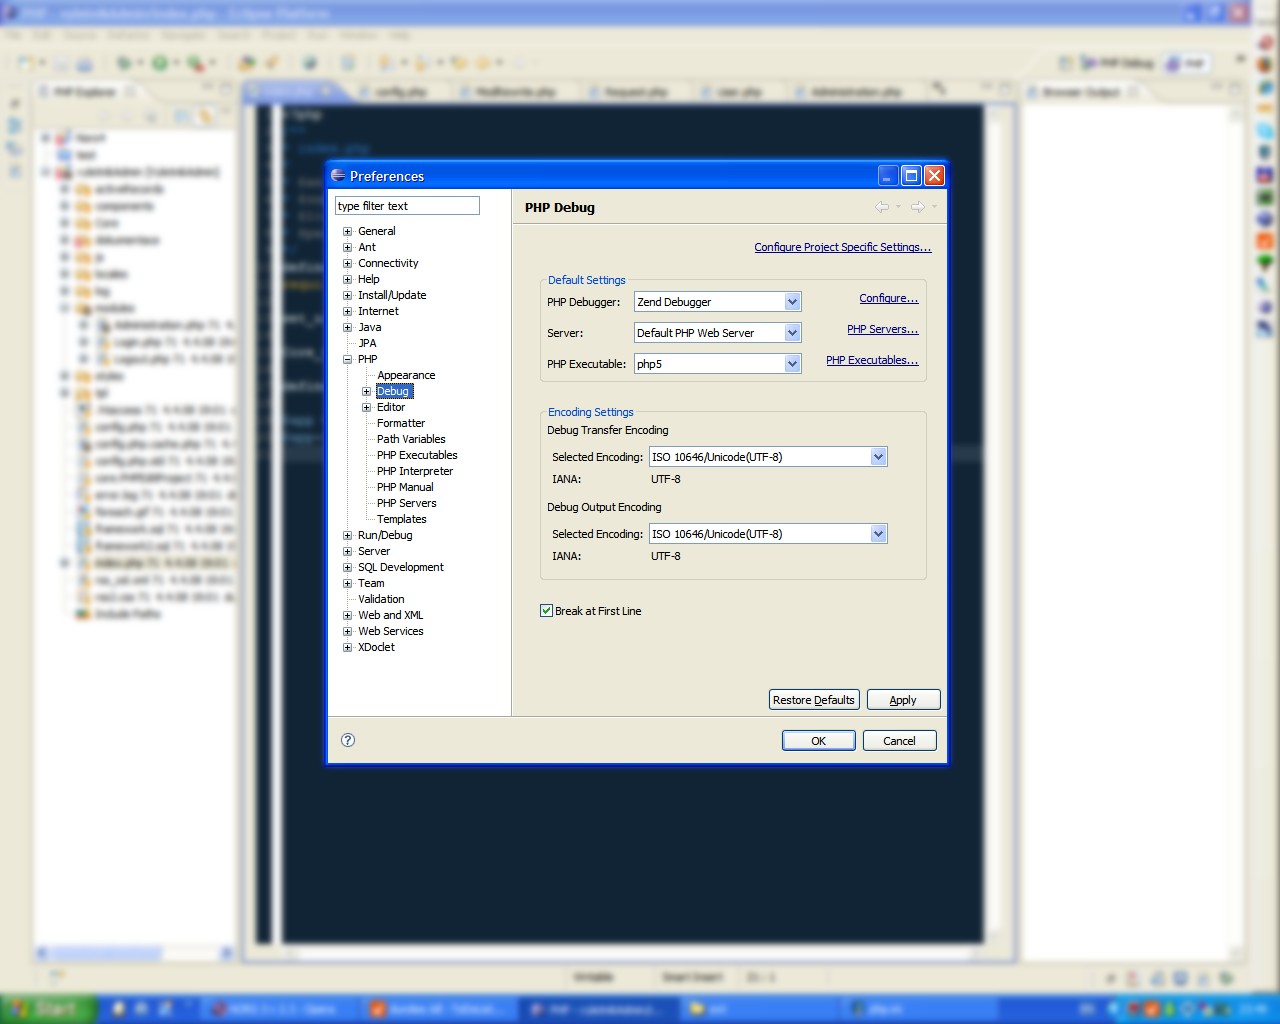Collapse the PHP tree node
Image resolution: width=1280 pixels, height=1024 pixels.
tap(347, 359)
